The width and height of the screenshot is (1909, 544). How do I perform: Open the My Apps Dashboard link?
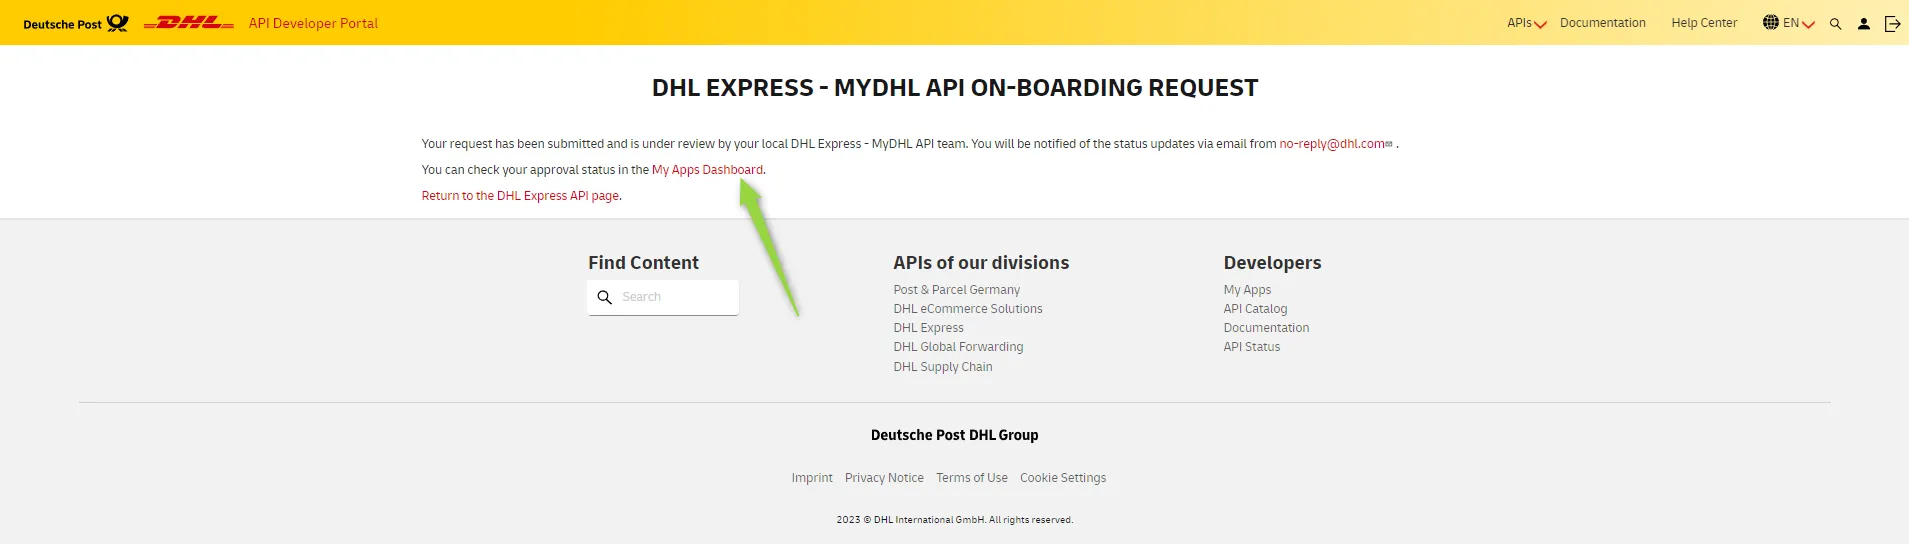click(707, 170)
